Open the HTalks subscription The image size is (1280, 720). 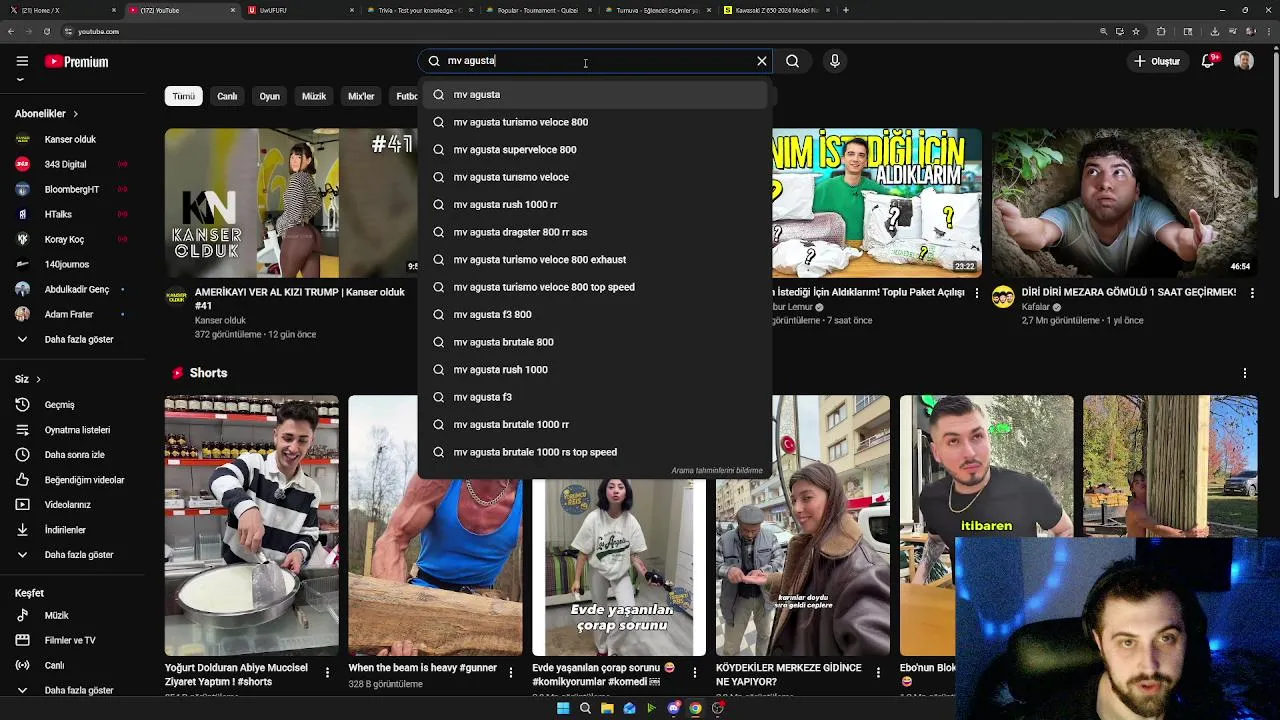[70, 214]
